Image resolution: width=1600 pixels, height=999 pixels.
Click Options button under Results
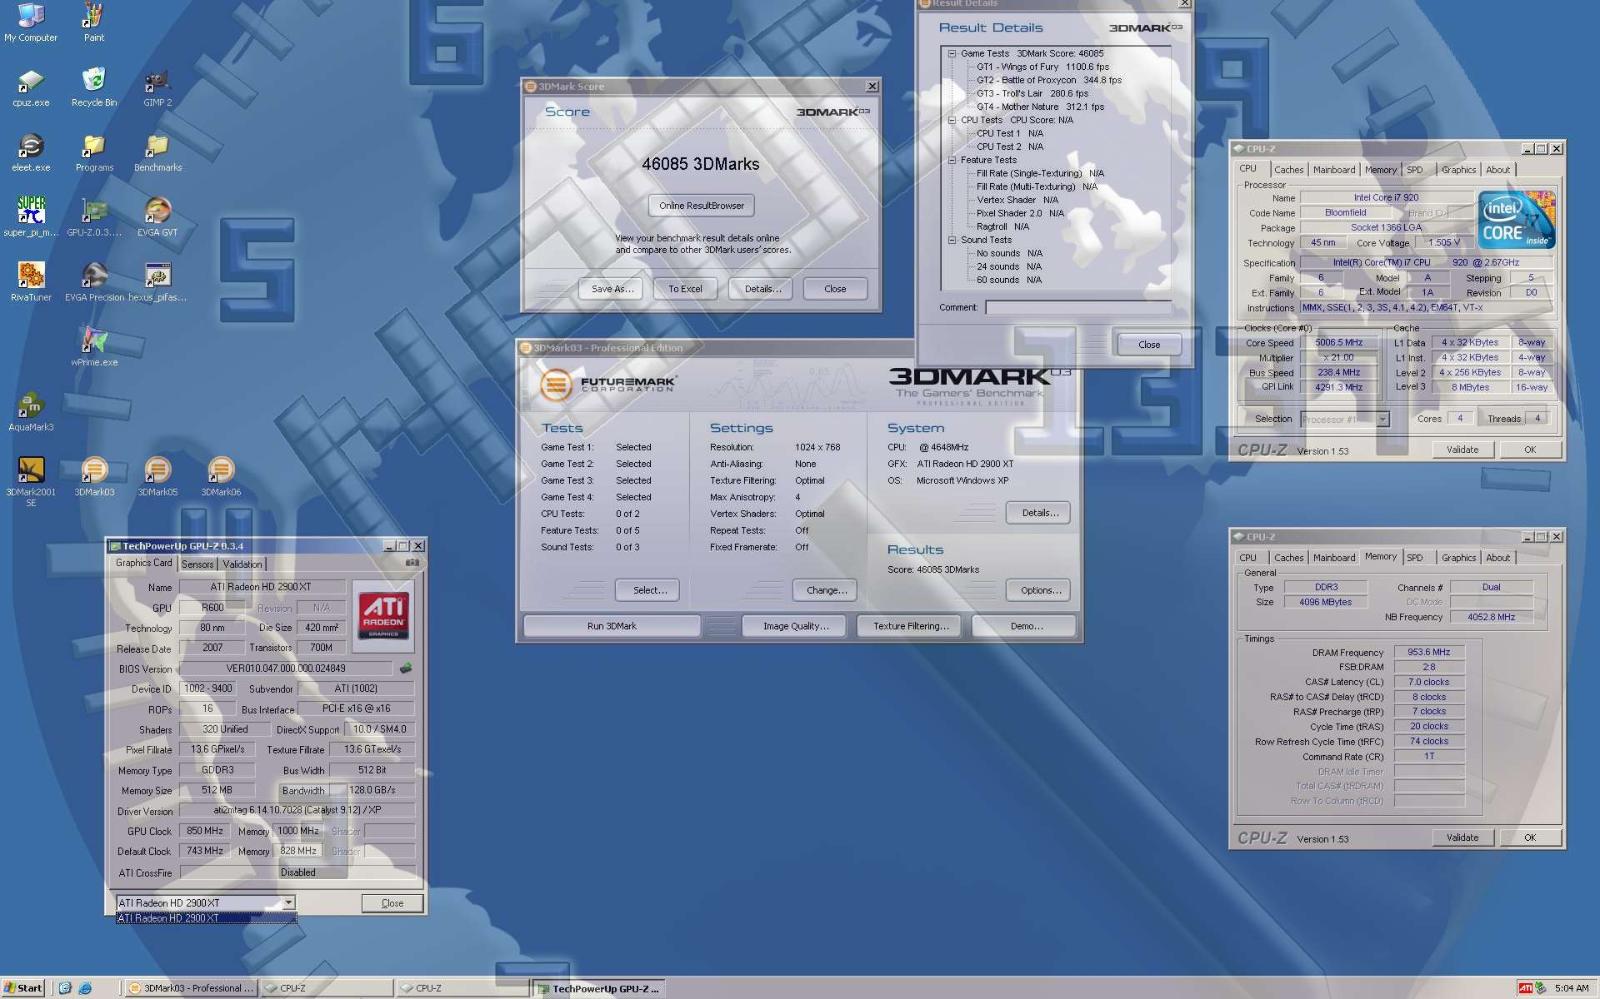tap(1039, 590)
